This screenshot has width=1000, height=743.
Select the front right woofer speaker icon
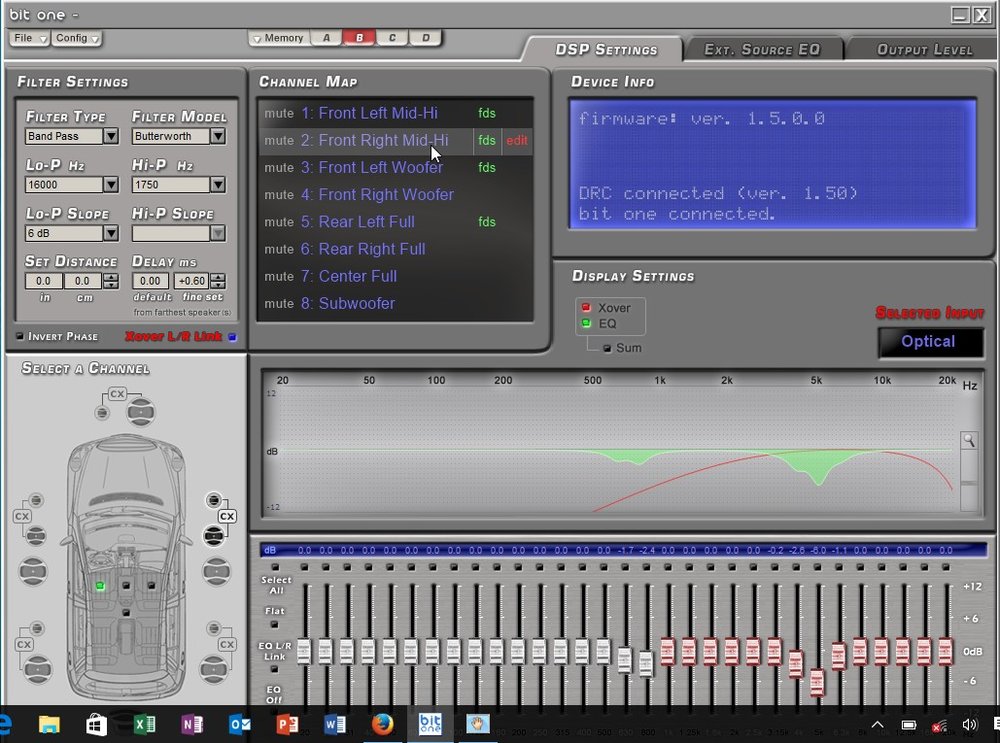coord(216,571)
